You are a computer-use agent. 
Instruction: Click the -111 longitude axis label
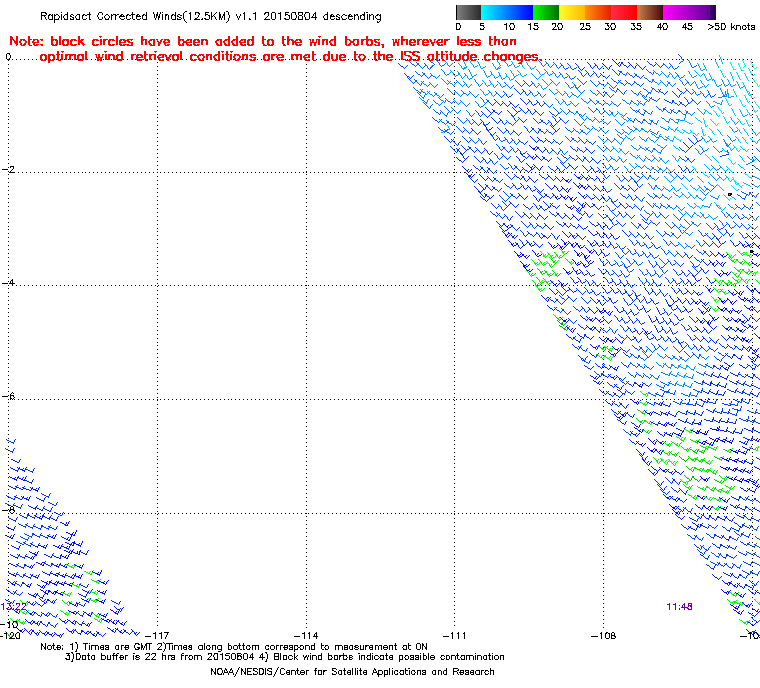point(454,635)
